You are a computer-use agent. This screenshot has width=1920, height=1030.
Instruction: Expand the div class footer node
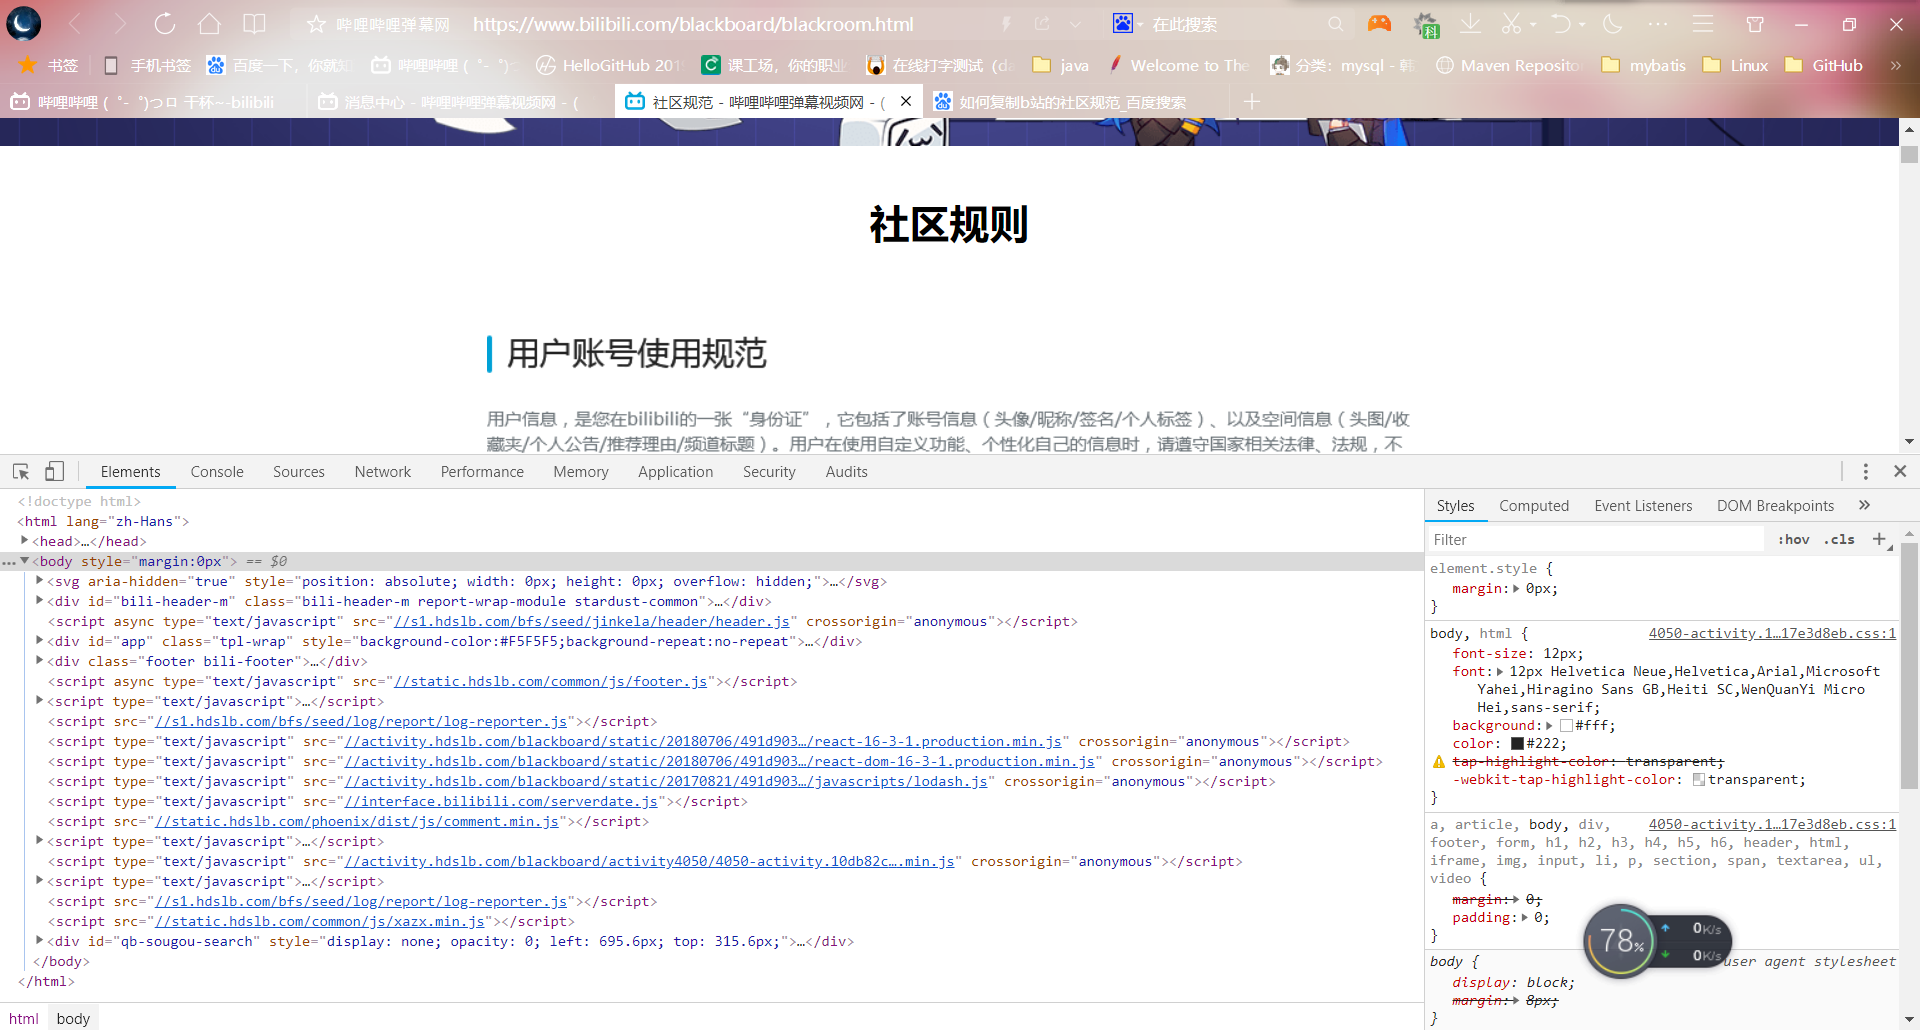(39, 660)
